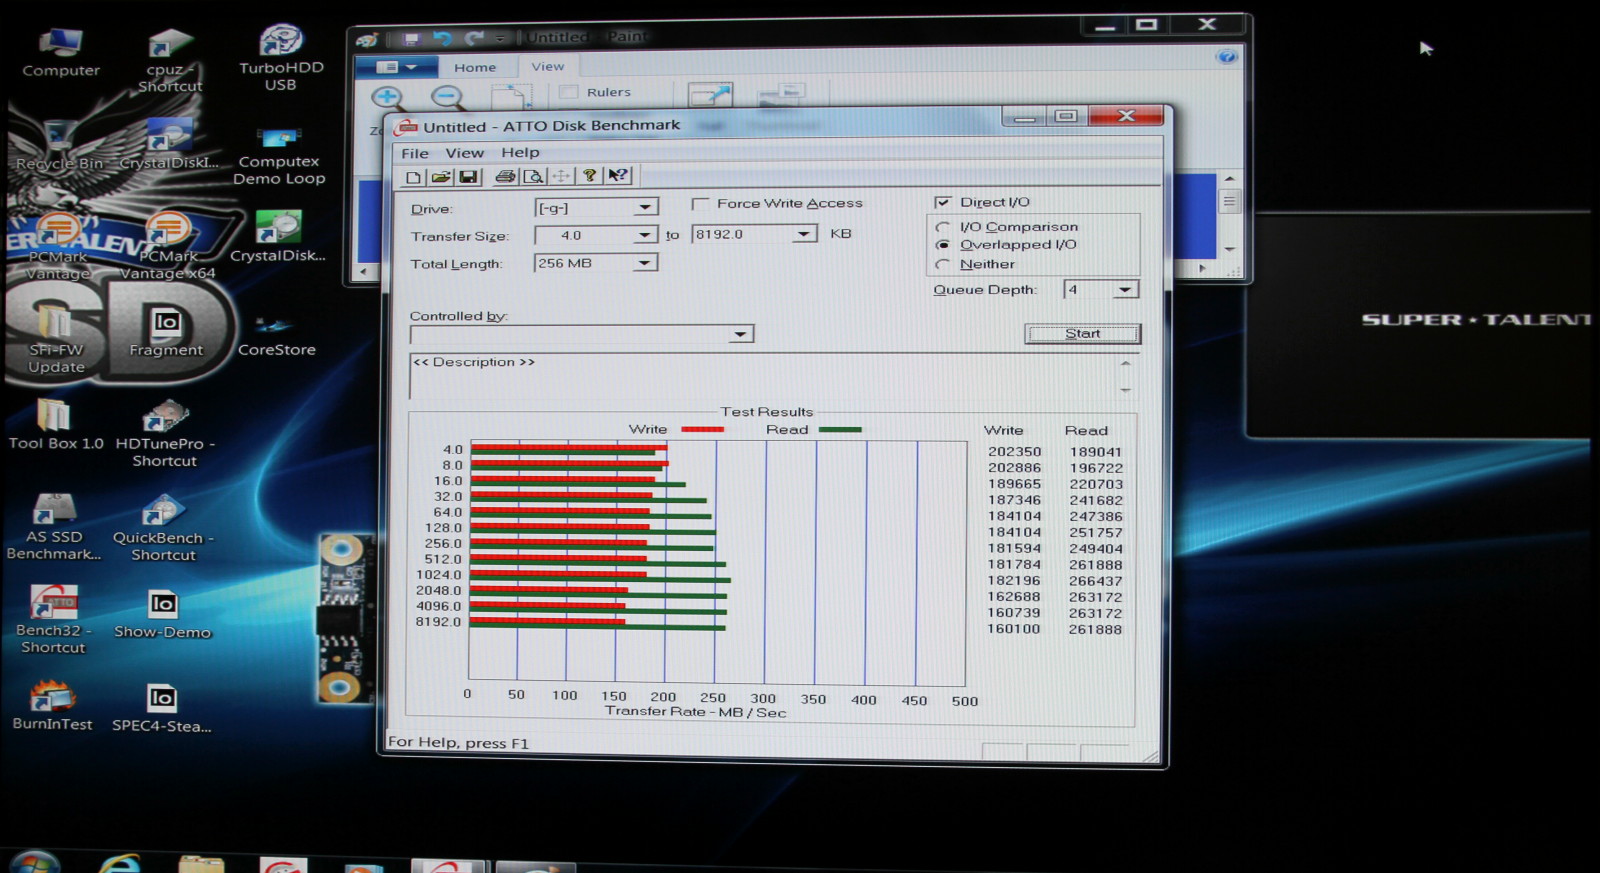Click the Print Preview icon in ATTO toolbar
Viewport: 1600px width, 873px height.
coord(534,177)
